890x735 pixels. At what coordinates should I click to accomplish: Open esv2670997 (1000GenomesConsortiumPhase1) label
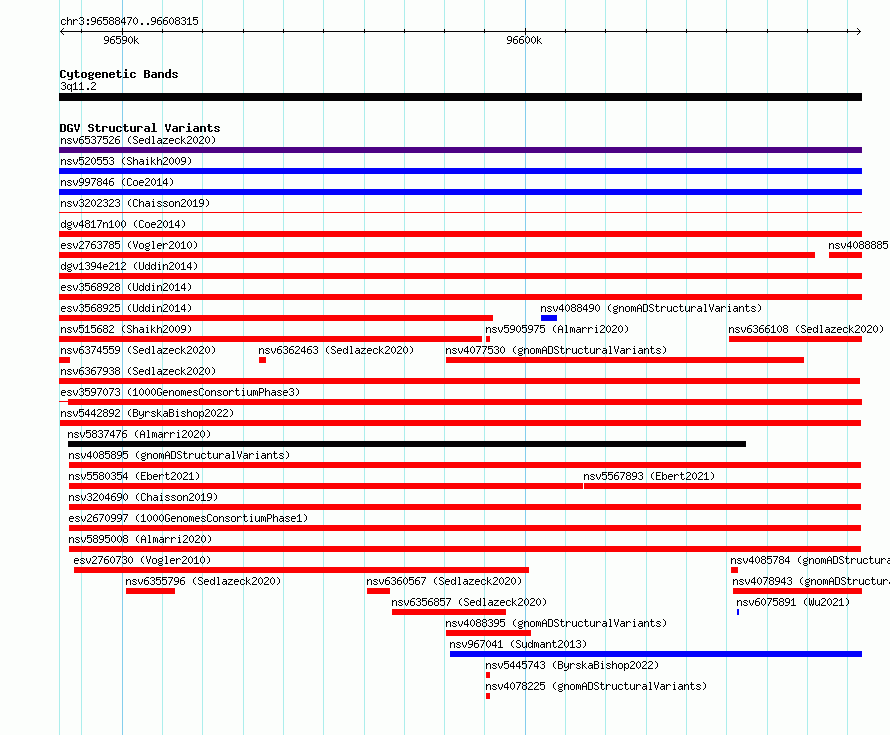188,518
